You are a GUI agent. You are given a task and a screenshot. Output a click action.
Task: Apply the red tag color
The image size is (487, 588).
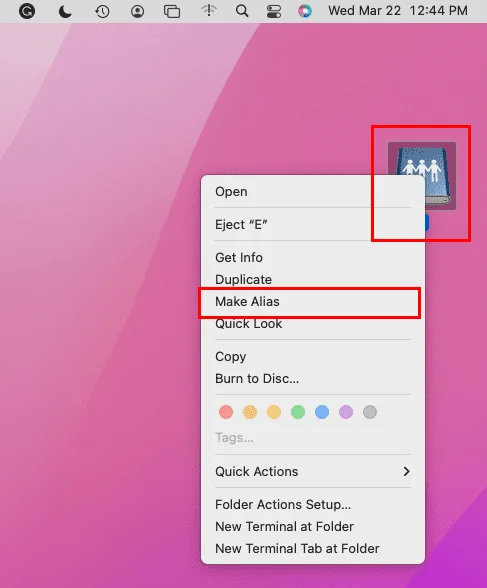(226, 412)
